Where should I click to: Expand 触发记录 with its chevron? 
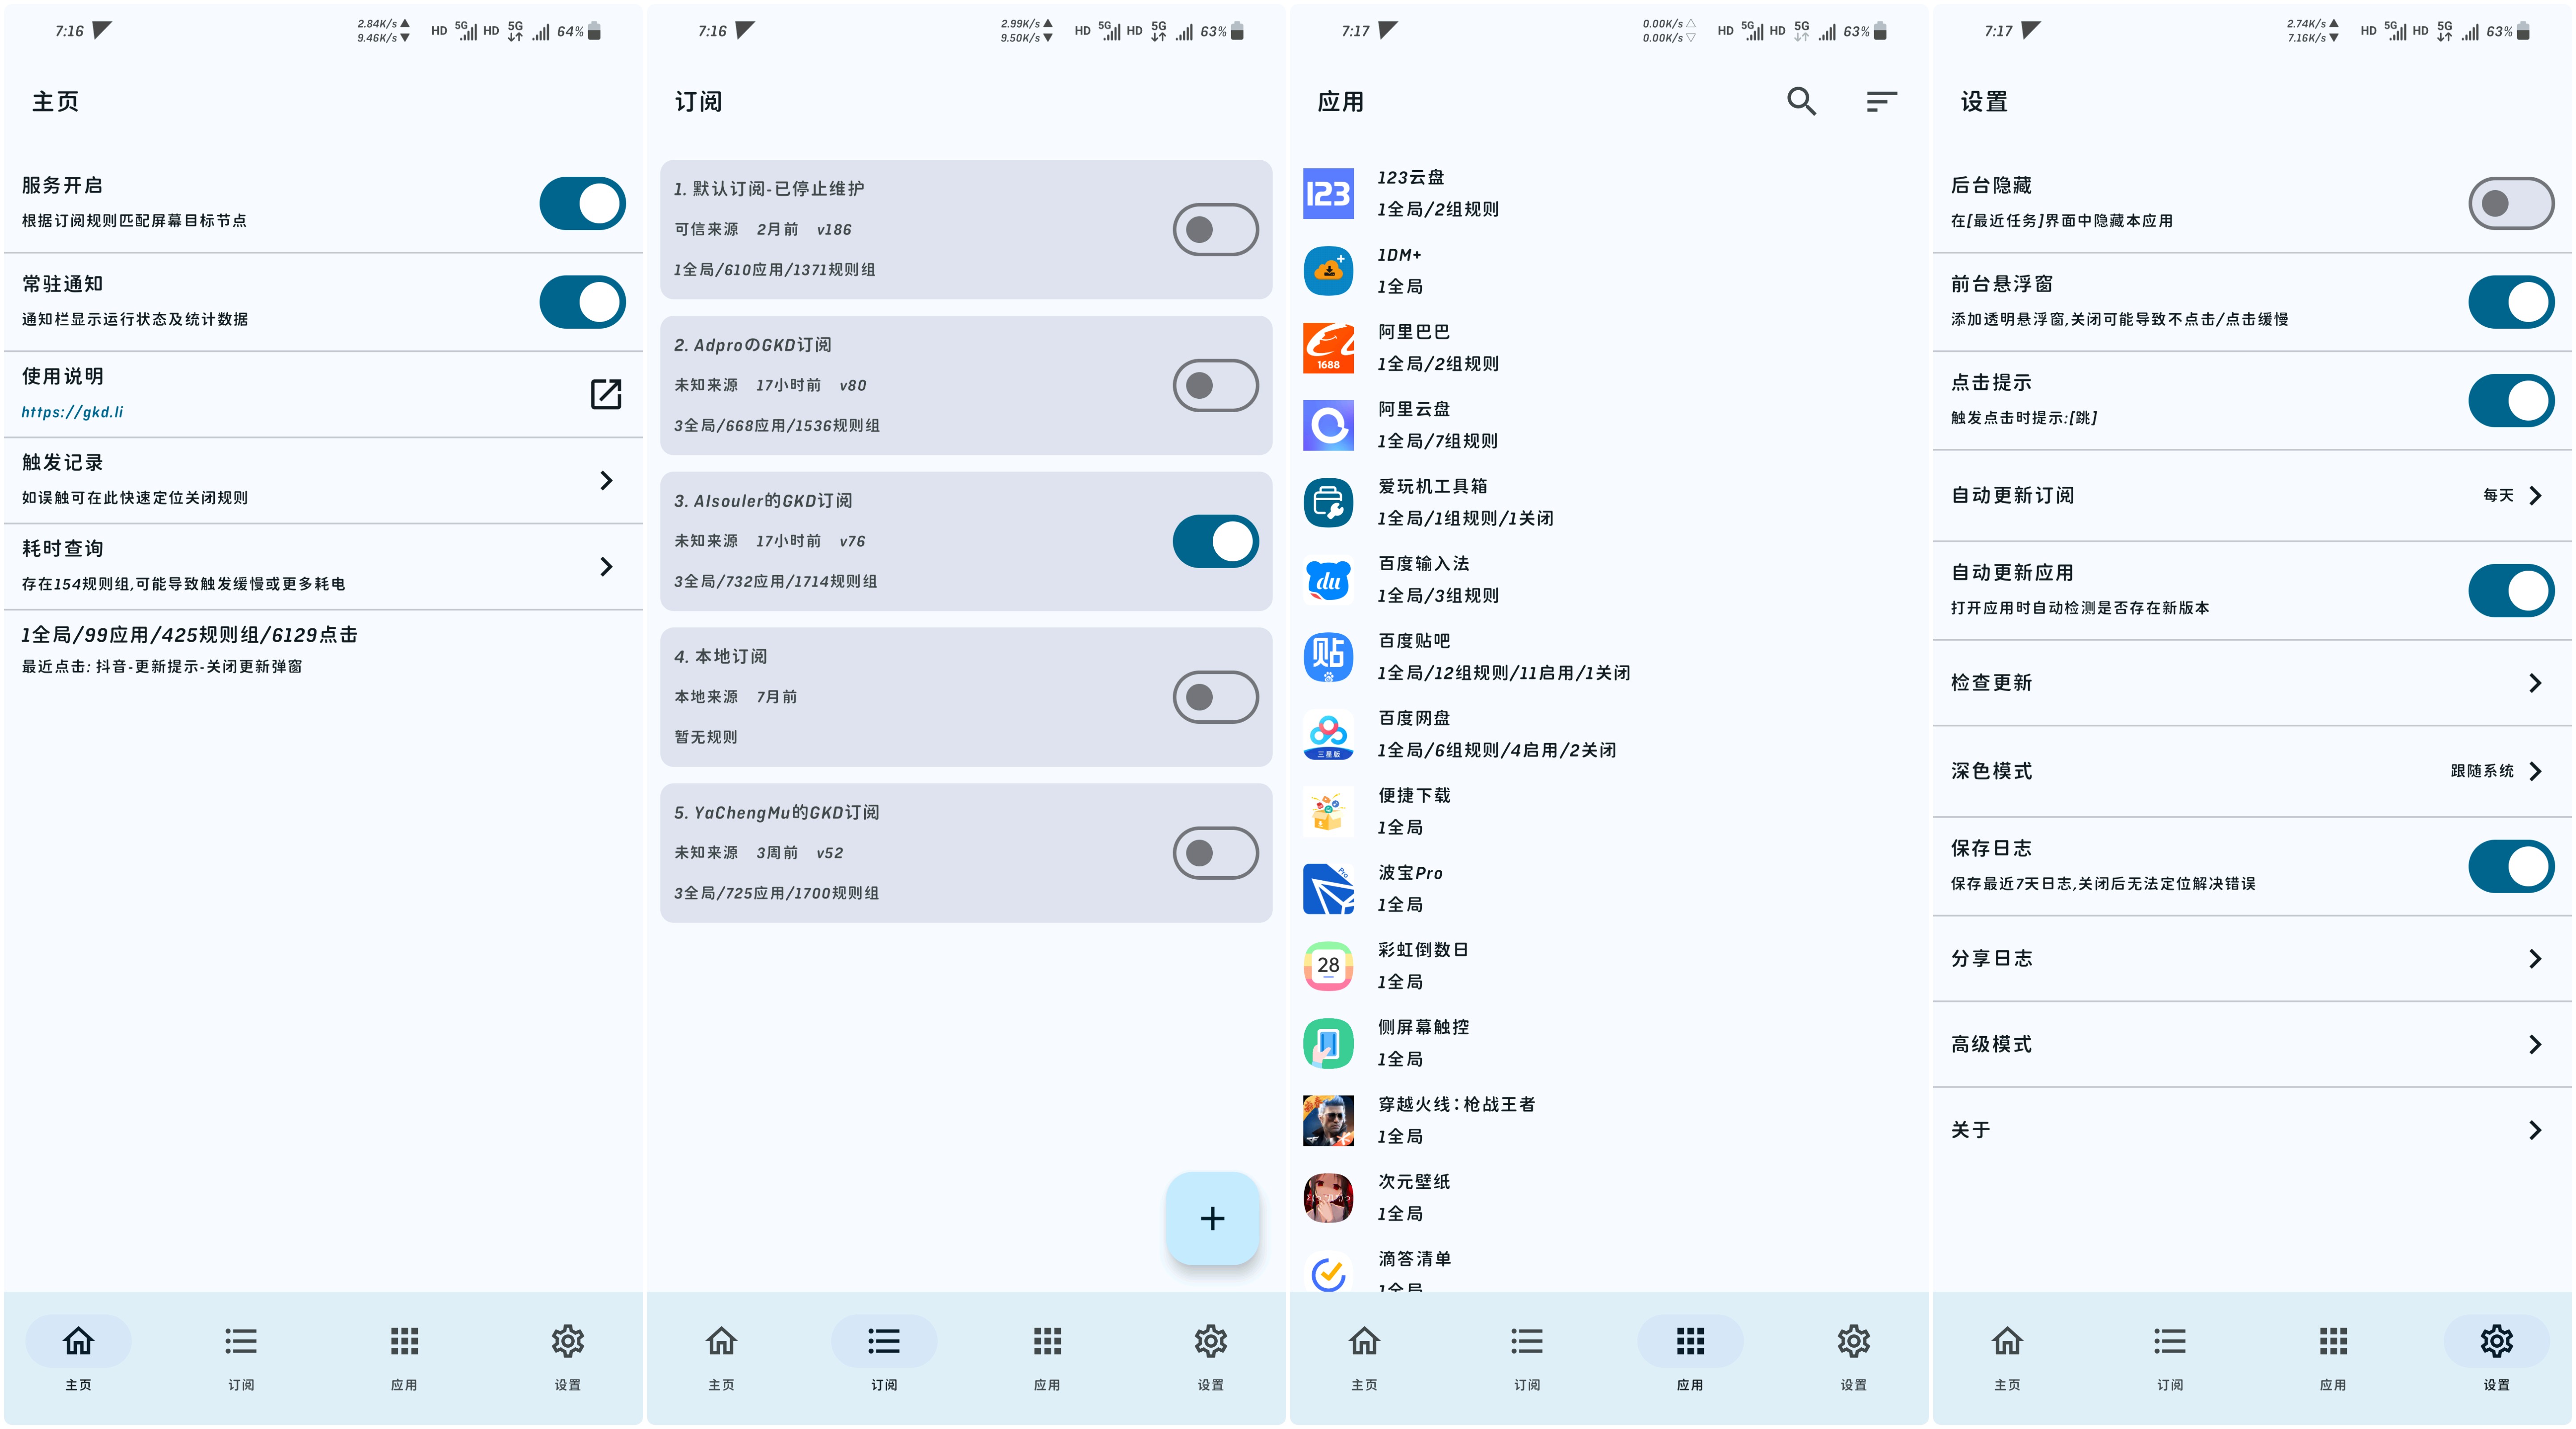[606, 480]
